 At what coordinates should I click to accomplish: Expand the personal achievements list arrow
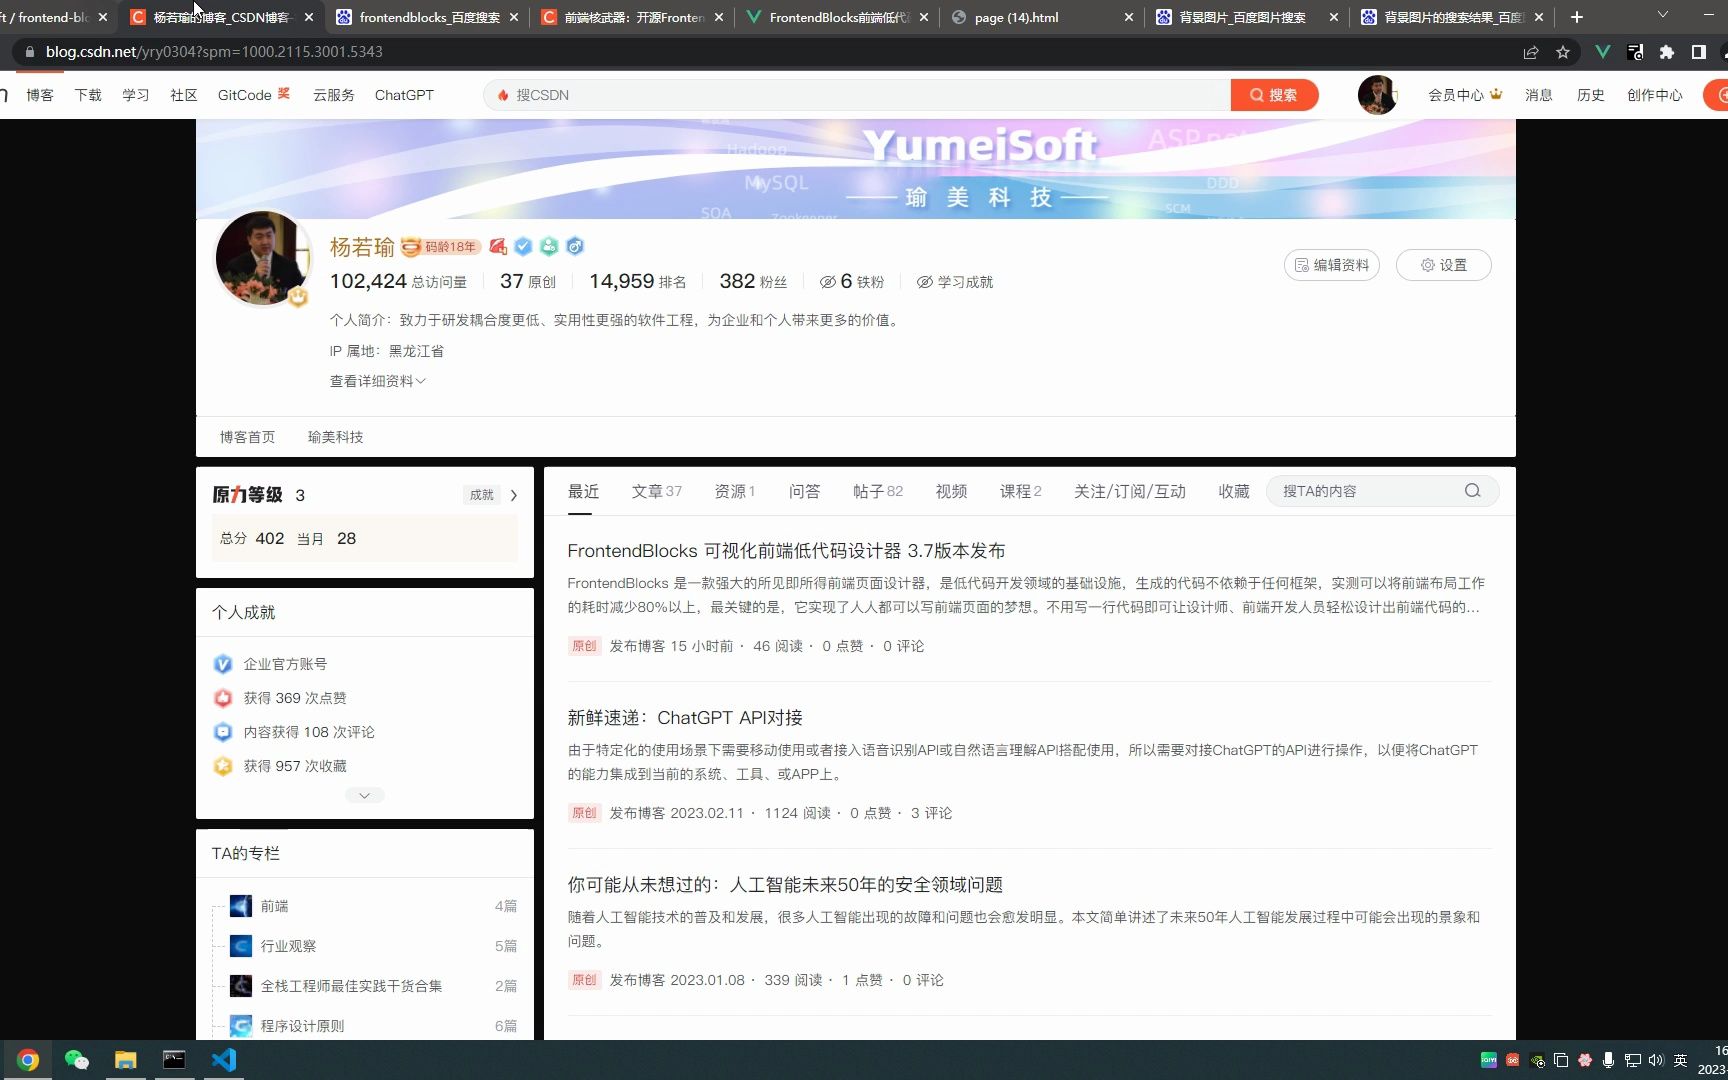click(364, 794)
